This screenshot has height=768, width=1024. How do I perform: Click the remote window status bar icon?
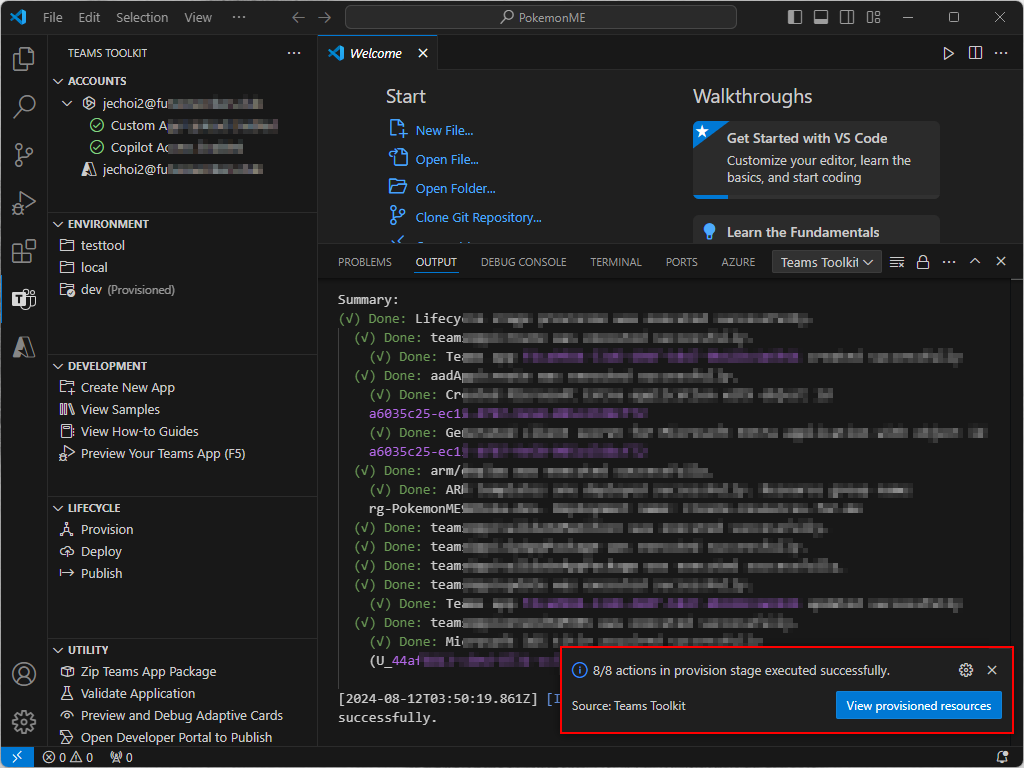(17, 757)
